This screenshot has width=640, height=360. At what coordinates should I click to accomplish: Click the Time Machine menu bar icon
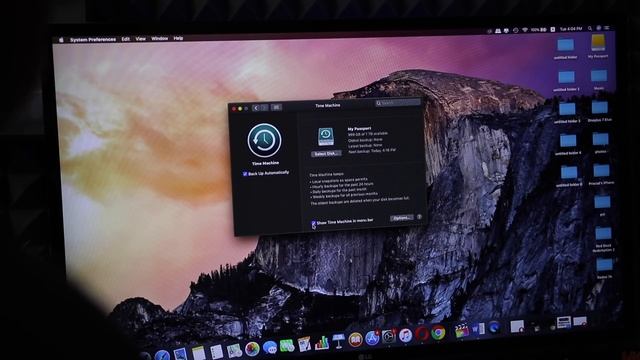tap(516, 30)
